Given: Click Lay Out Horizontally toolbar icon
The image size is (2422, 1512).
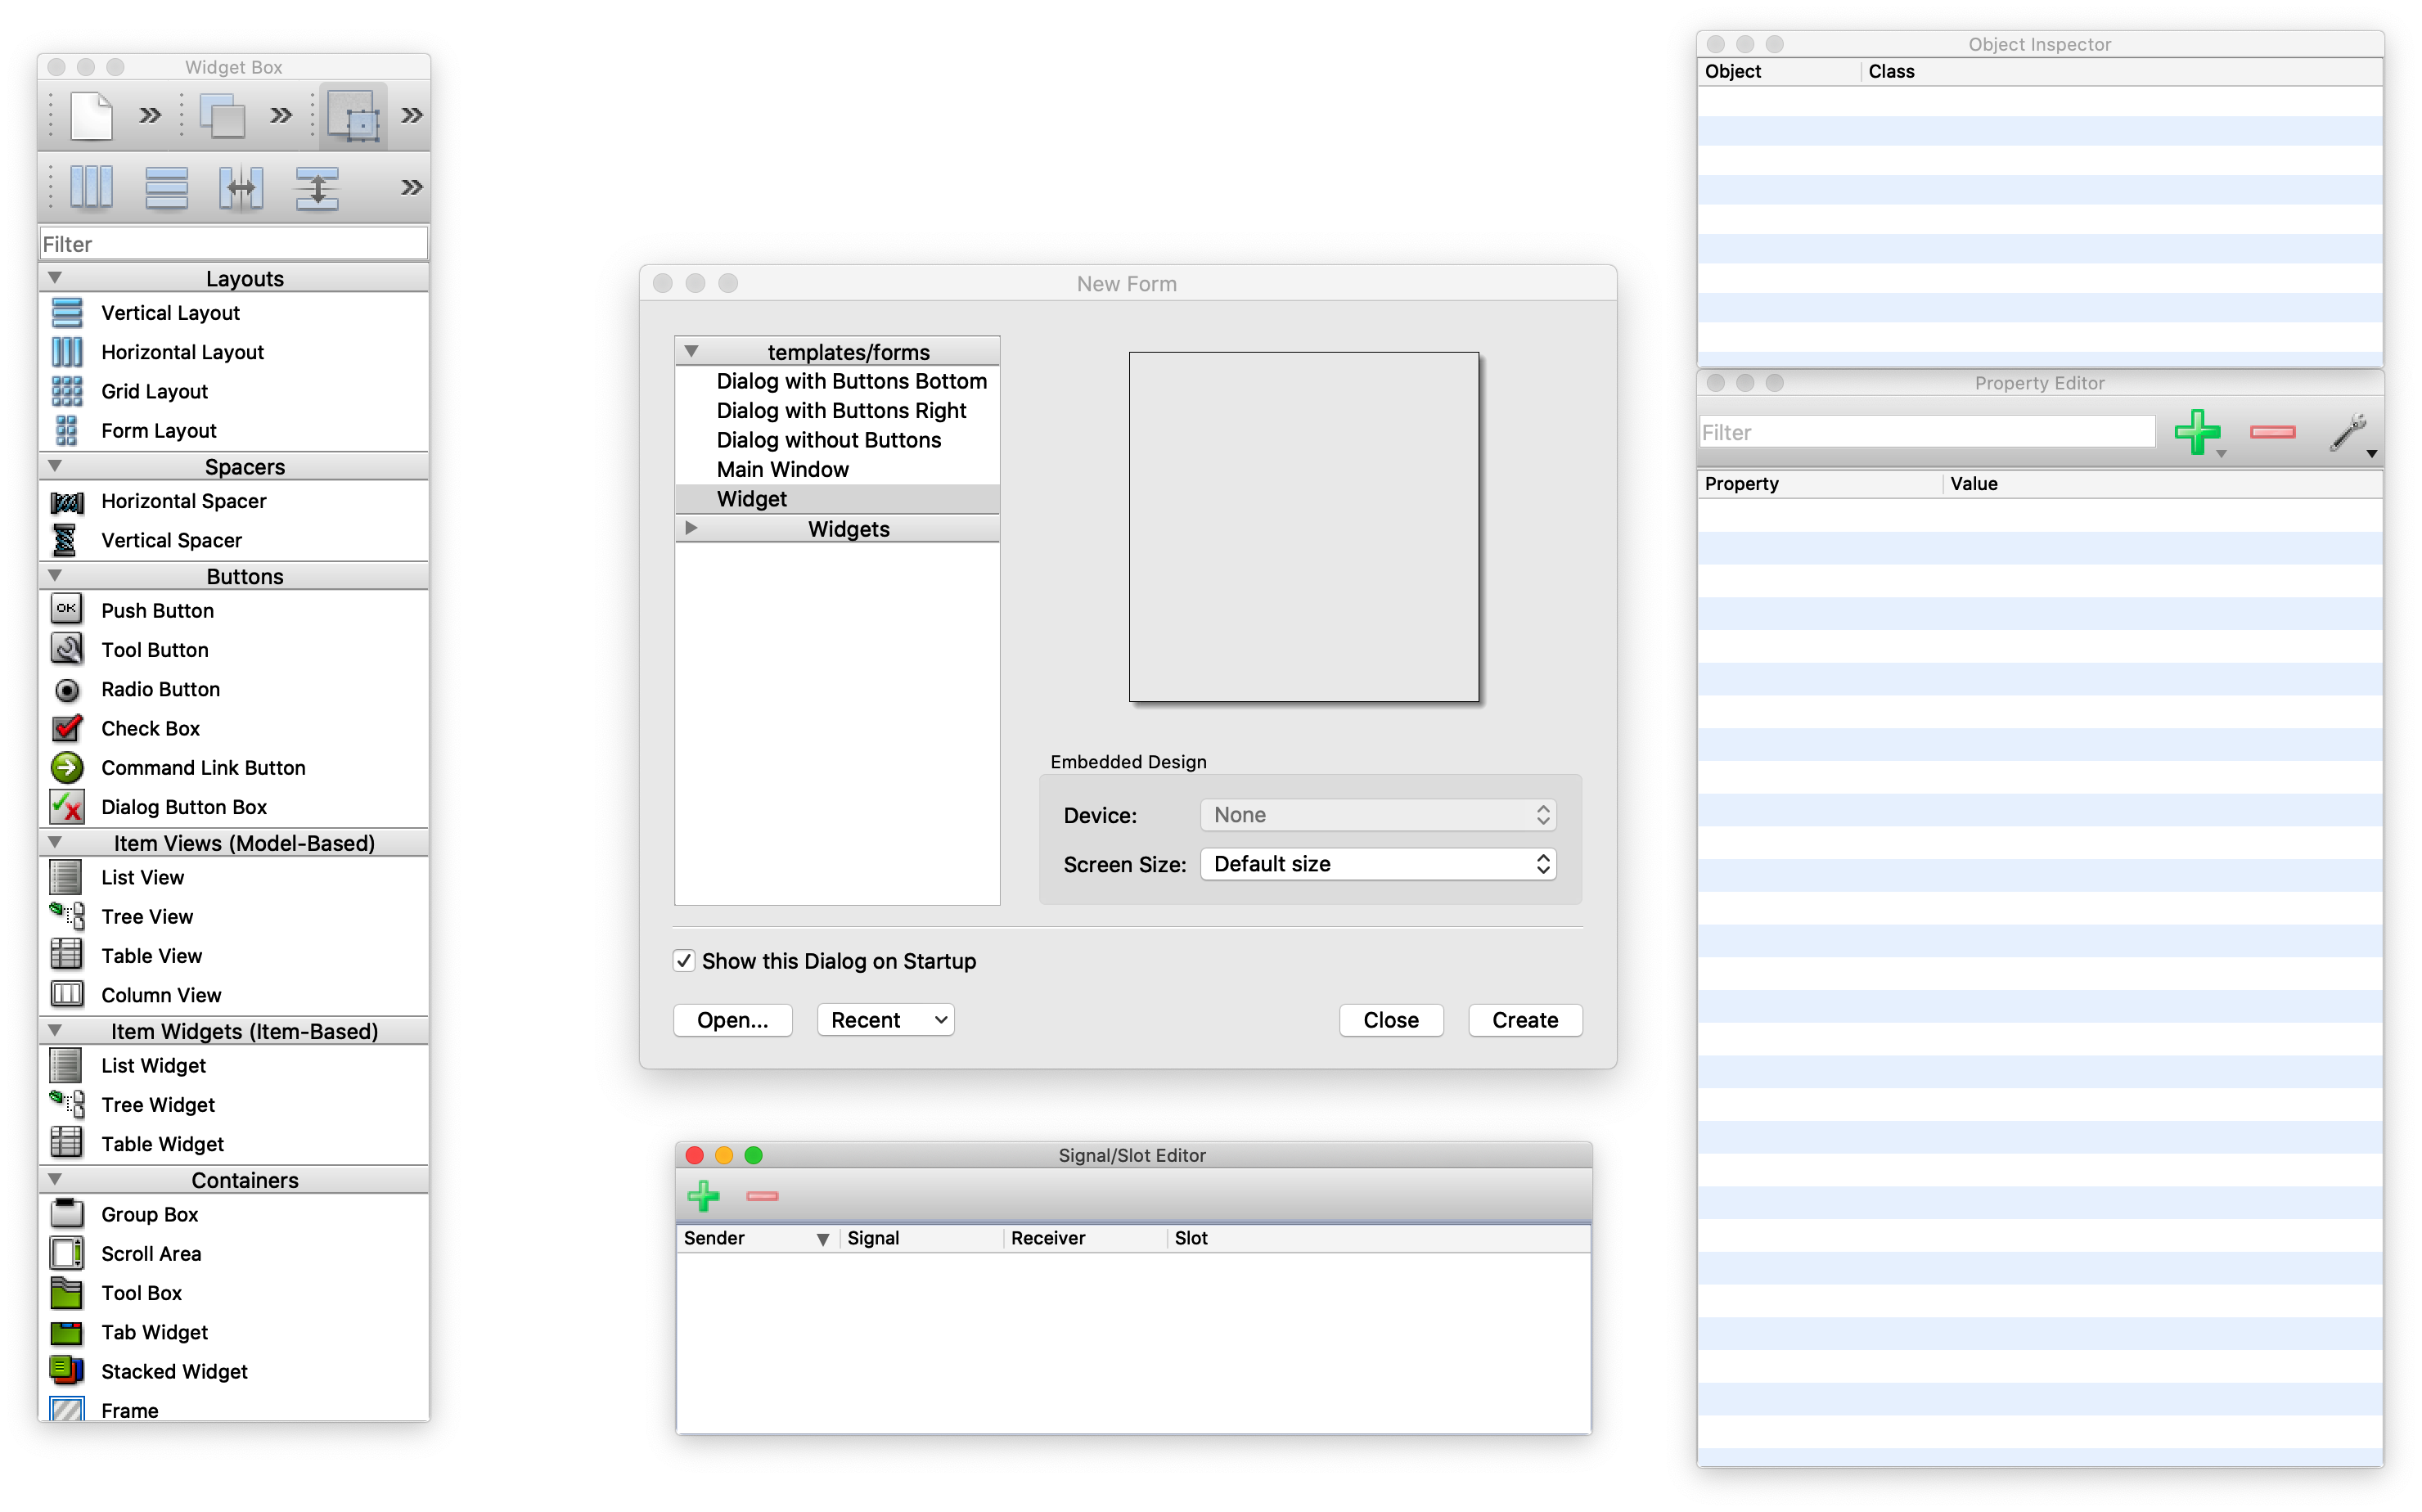Looking at the screenshot, I should click(x=91, y=187).
